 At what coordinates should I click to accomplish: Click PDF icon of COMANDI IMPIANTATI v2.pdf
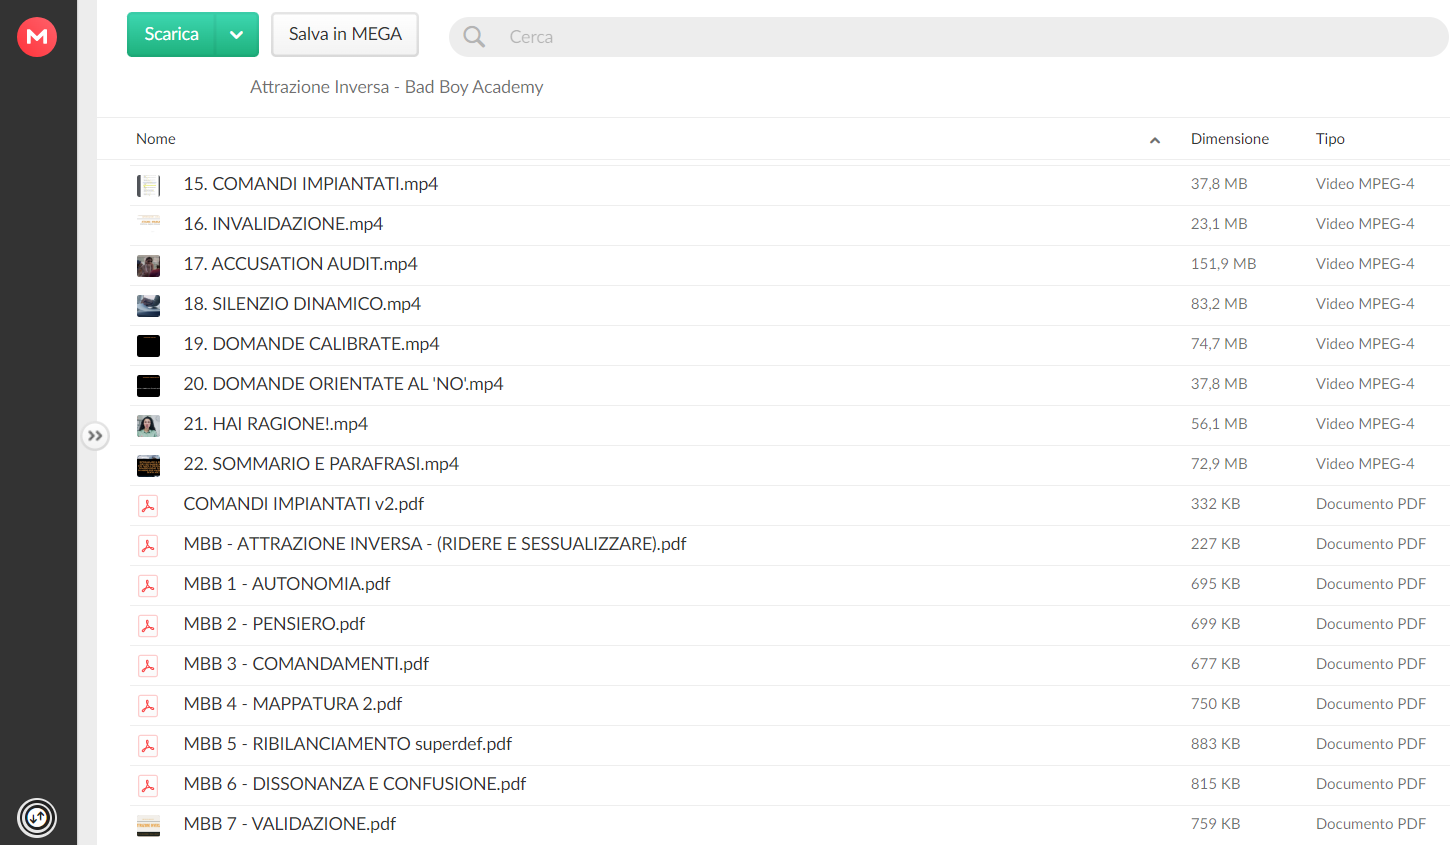(x=148, y=505)
